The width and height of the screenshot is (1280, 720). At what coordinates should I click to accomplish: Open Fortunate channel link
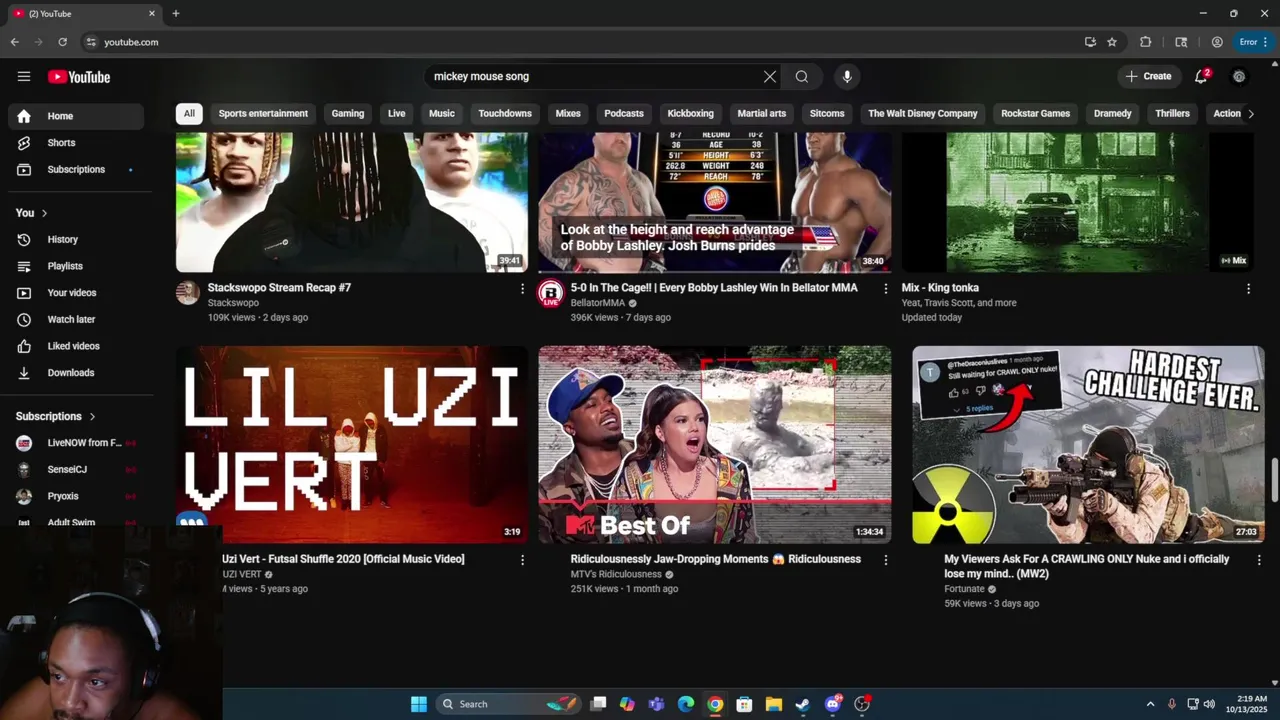coord(964,589)
